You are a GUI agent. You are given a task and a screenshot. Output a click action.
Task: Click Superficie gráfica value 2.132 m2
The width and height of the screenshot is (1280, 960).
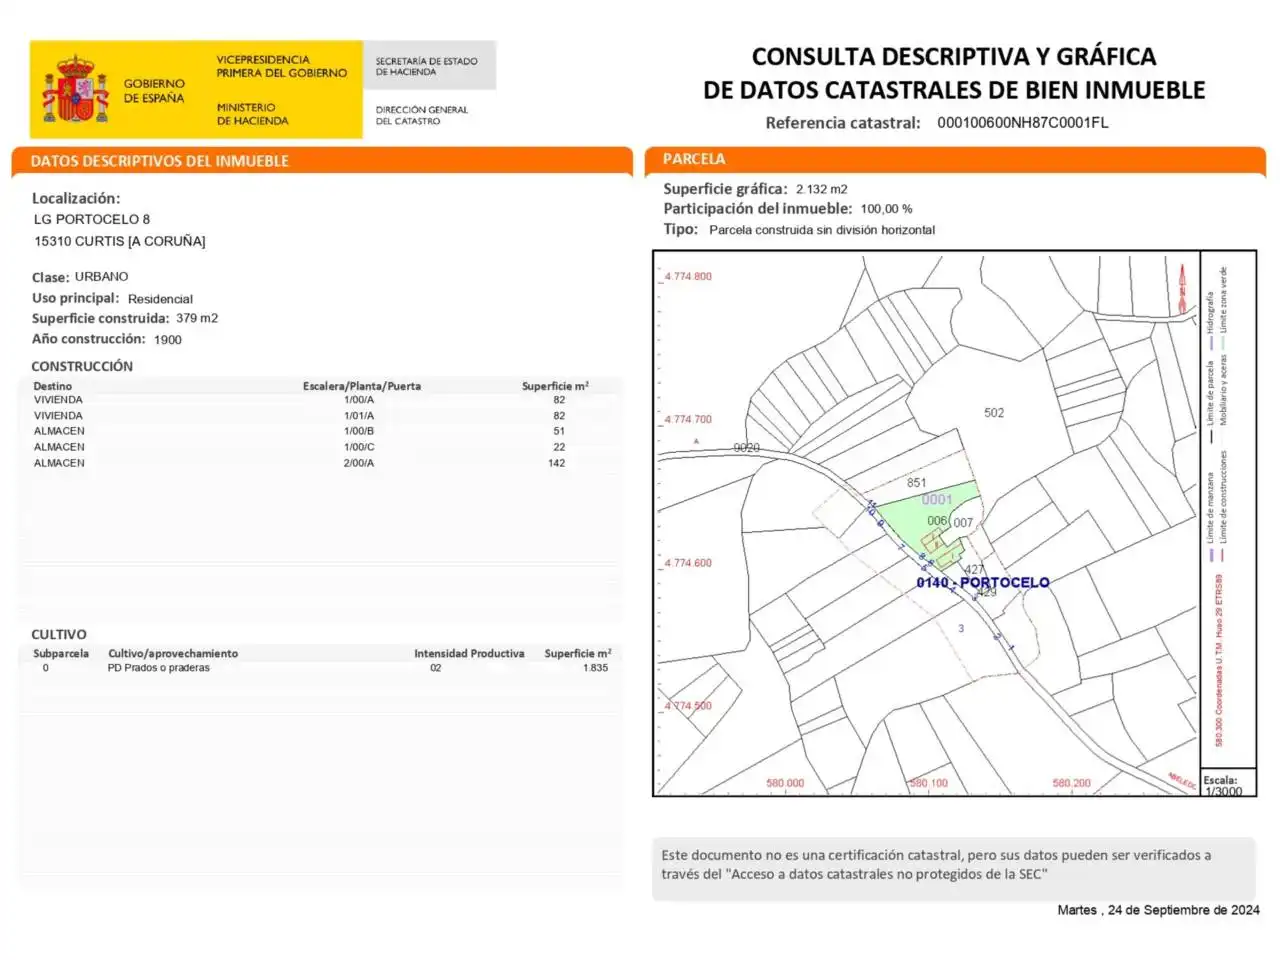pyautogui.click(x=822, y=189)
